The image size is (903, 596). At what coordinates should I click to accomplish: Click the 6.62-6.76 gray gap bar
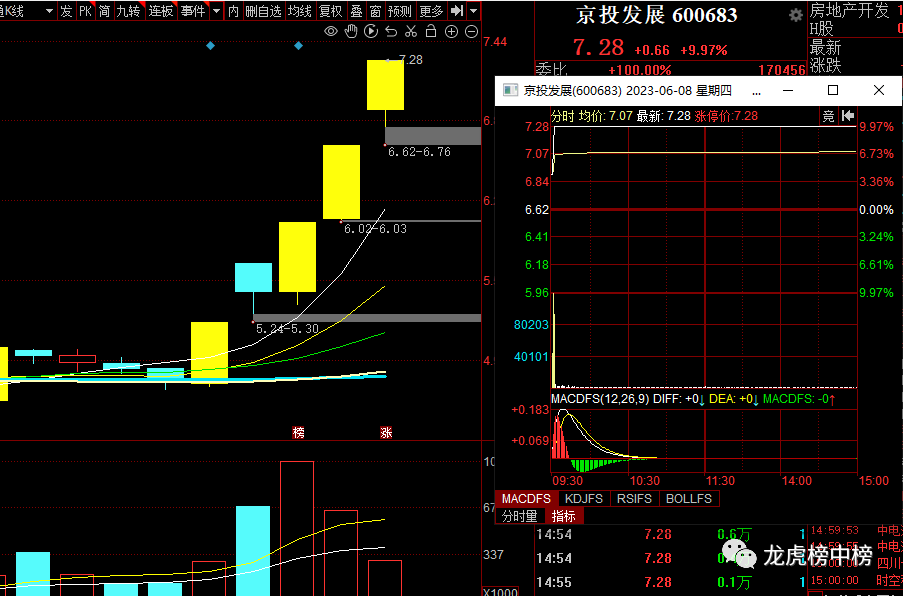pos(432,136)
